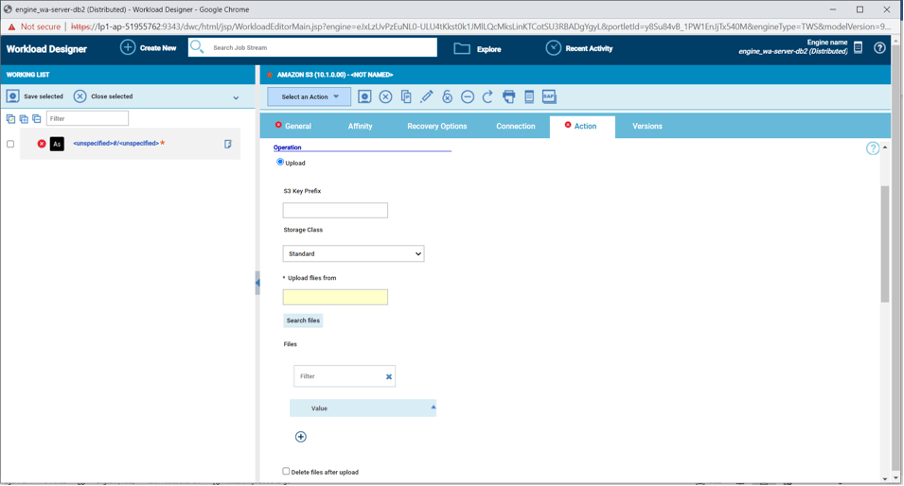The height and width of the screenshot is (486, 904).
Task: Open the Select an Action dropdown
Action: point(309,97)
